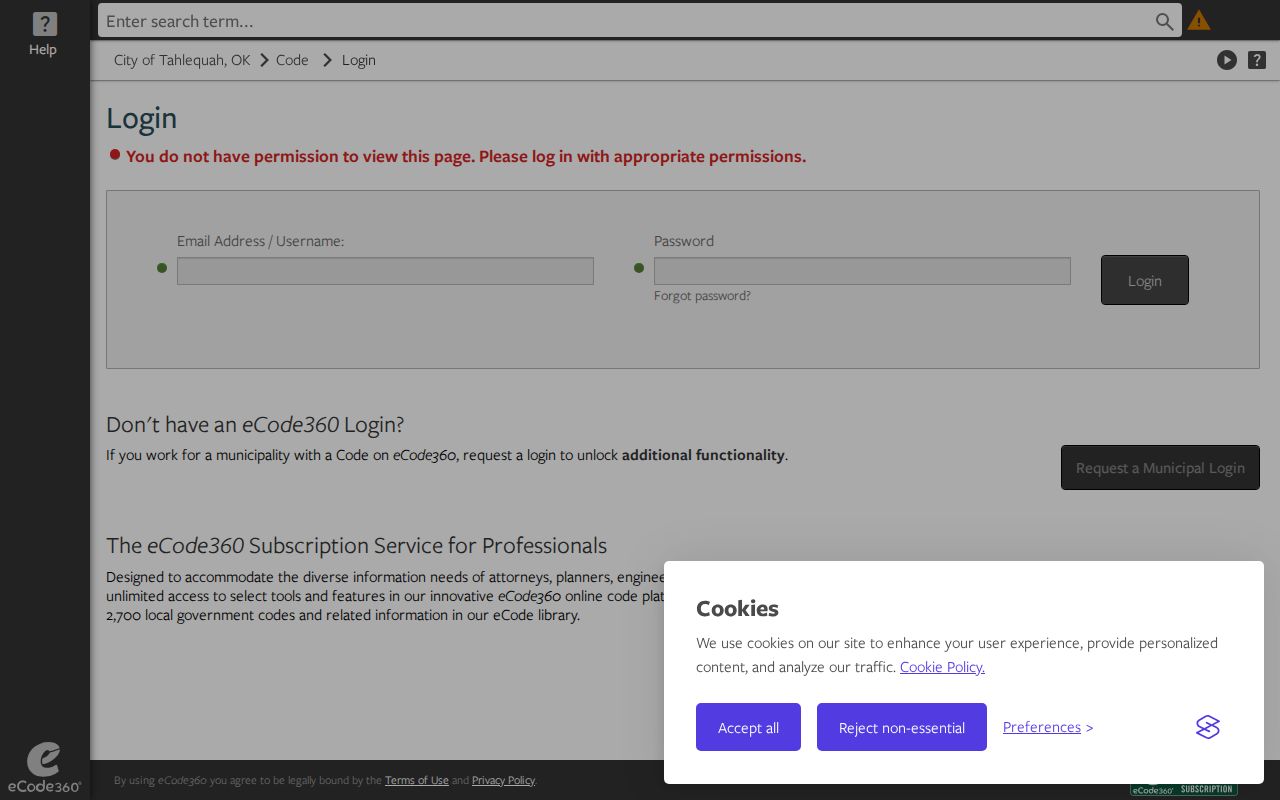This screenshot has width=1280, height=800.
Task: Click the Cookies dialog heading
Action: (737, 608)
